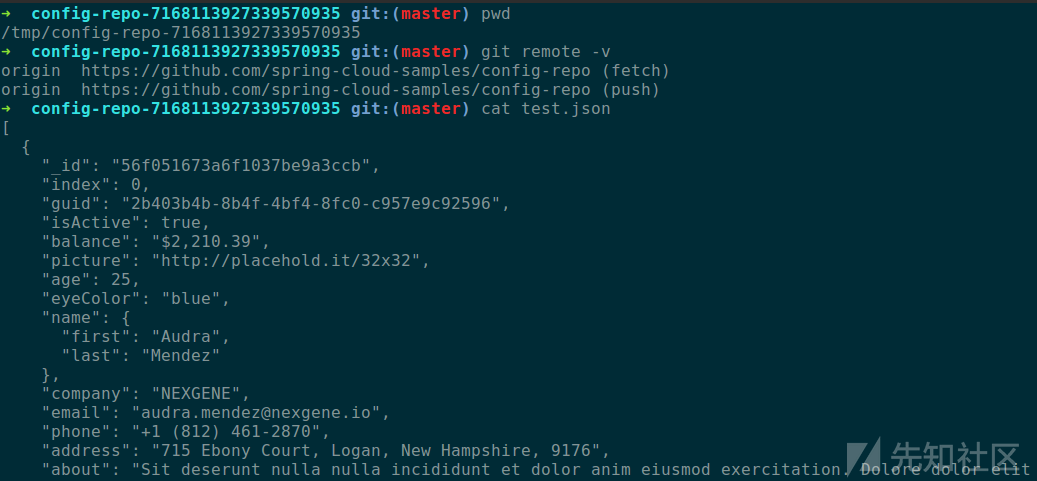This screenshot has width=1037, height=481.
Task: Click the /tmp/config-repo path output line
Action: pyautogui.click(x=180, y=33)
